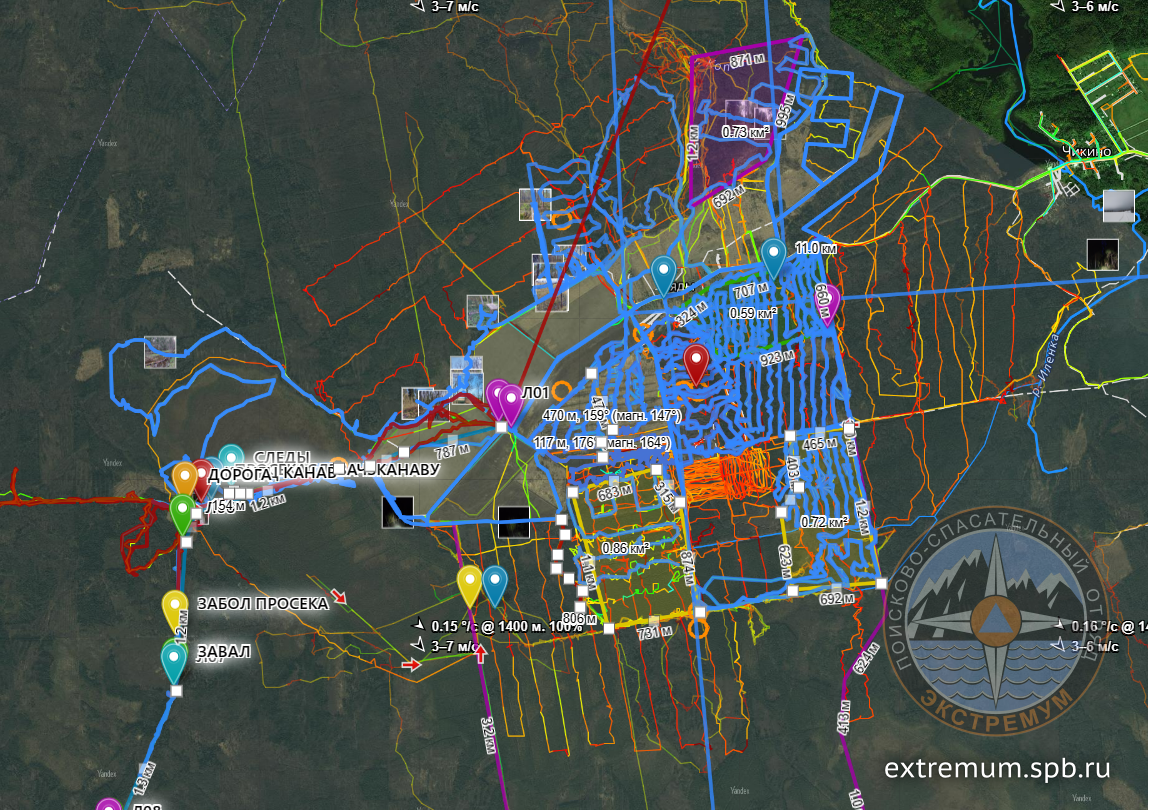Screen dimensions: 1152x810
Task: Open the dark photo thumbnail on the right edge
Action: (1102, 254)
